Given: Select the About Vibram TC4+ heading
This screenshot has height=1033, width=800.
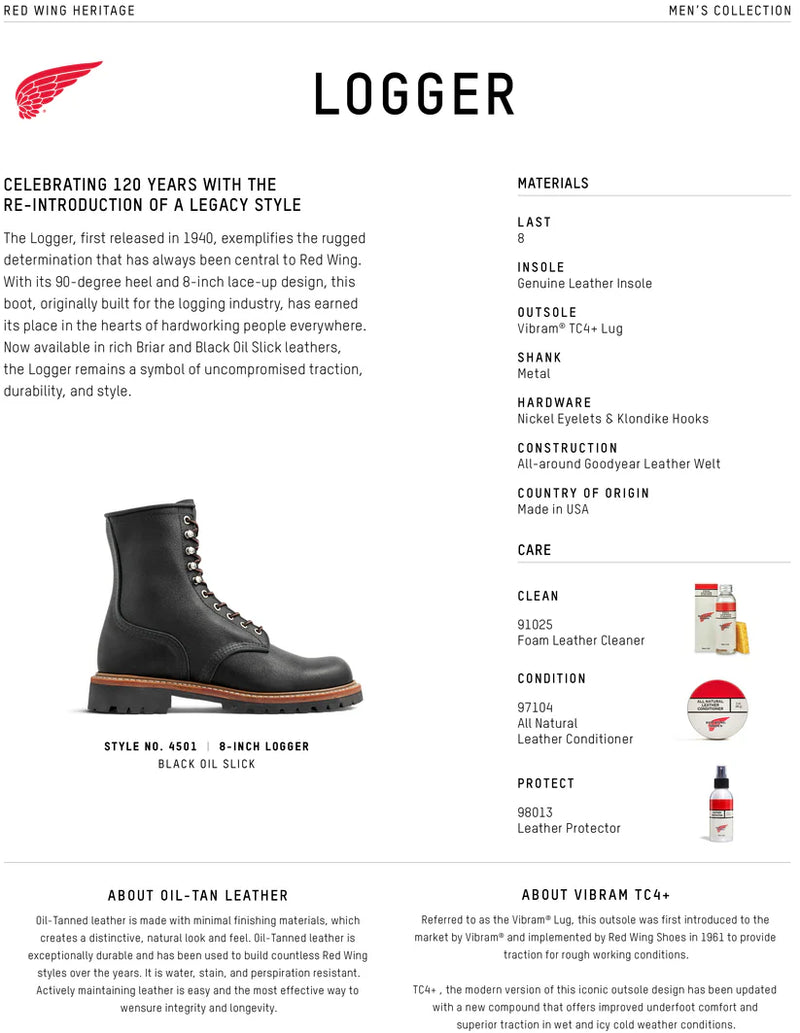Looking at the screenshot, I should [596, 895].
